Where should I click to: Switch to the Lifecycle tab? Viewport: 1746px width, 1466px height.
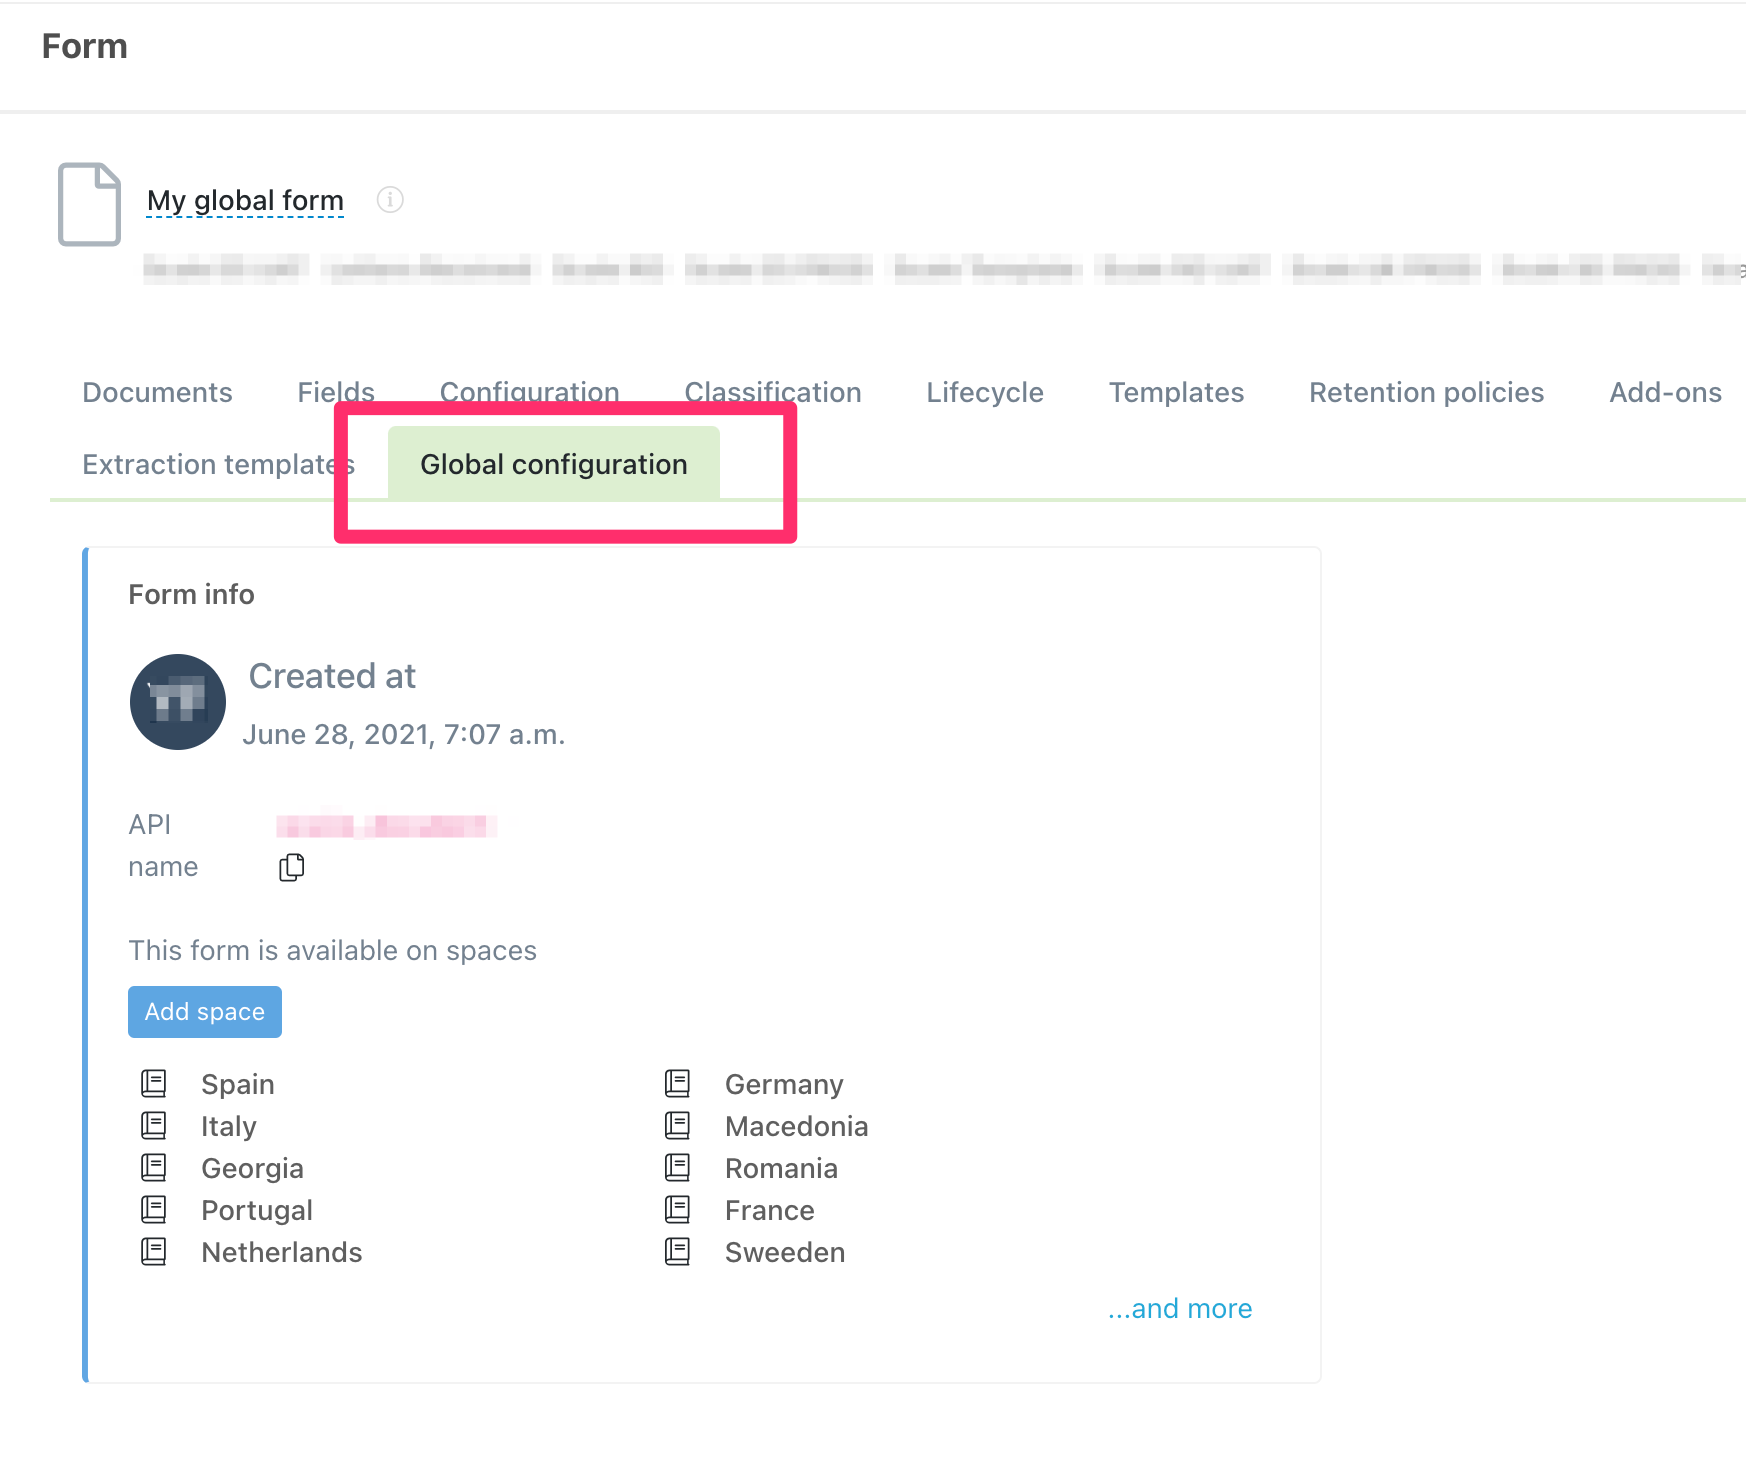coord(984,392)
